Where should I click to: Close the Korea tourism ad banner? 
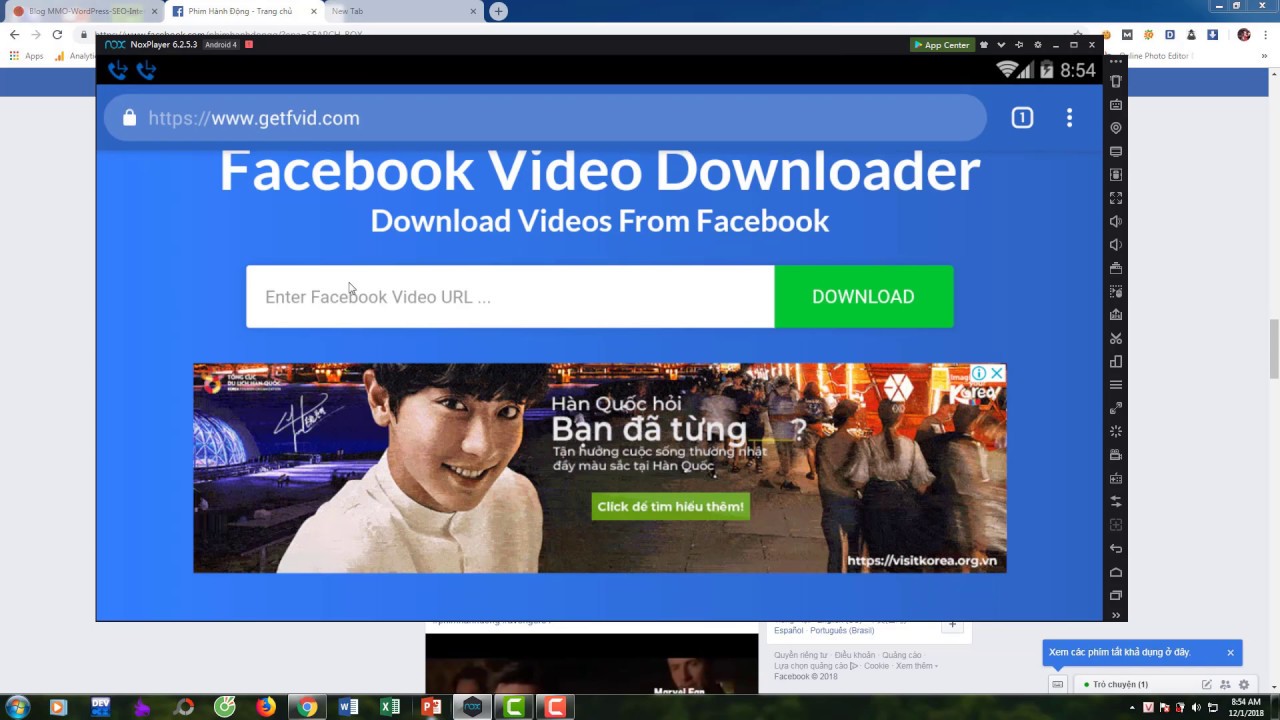click(996, 373)
